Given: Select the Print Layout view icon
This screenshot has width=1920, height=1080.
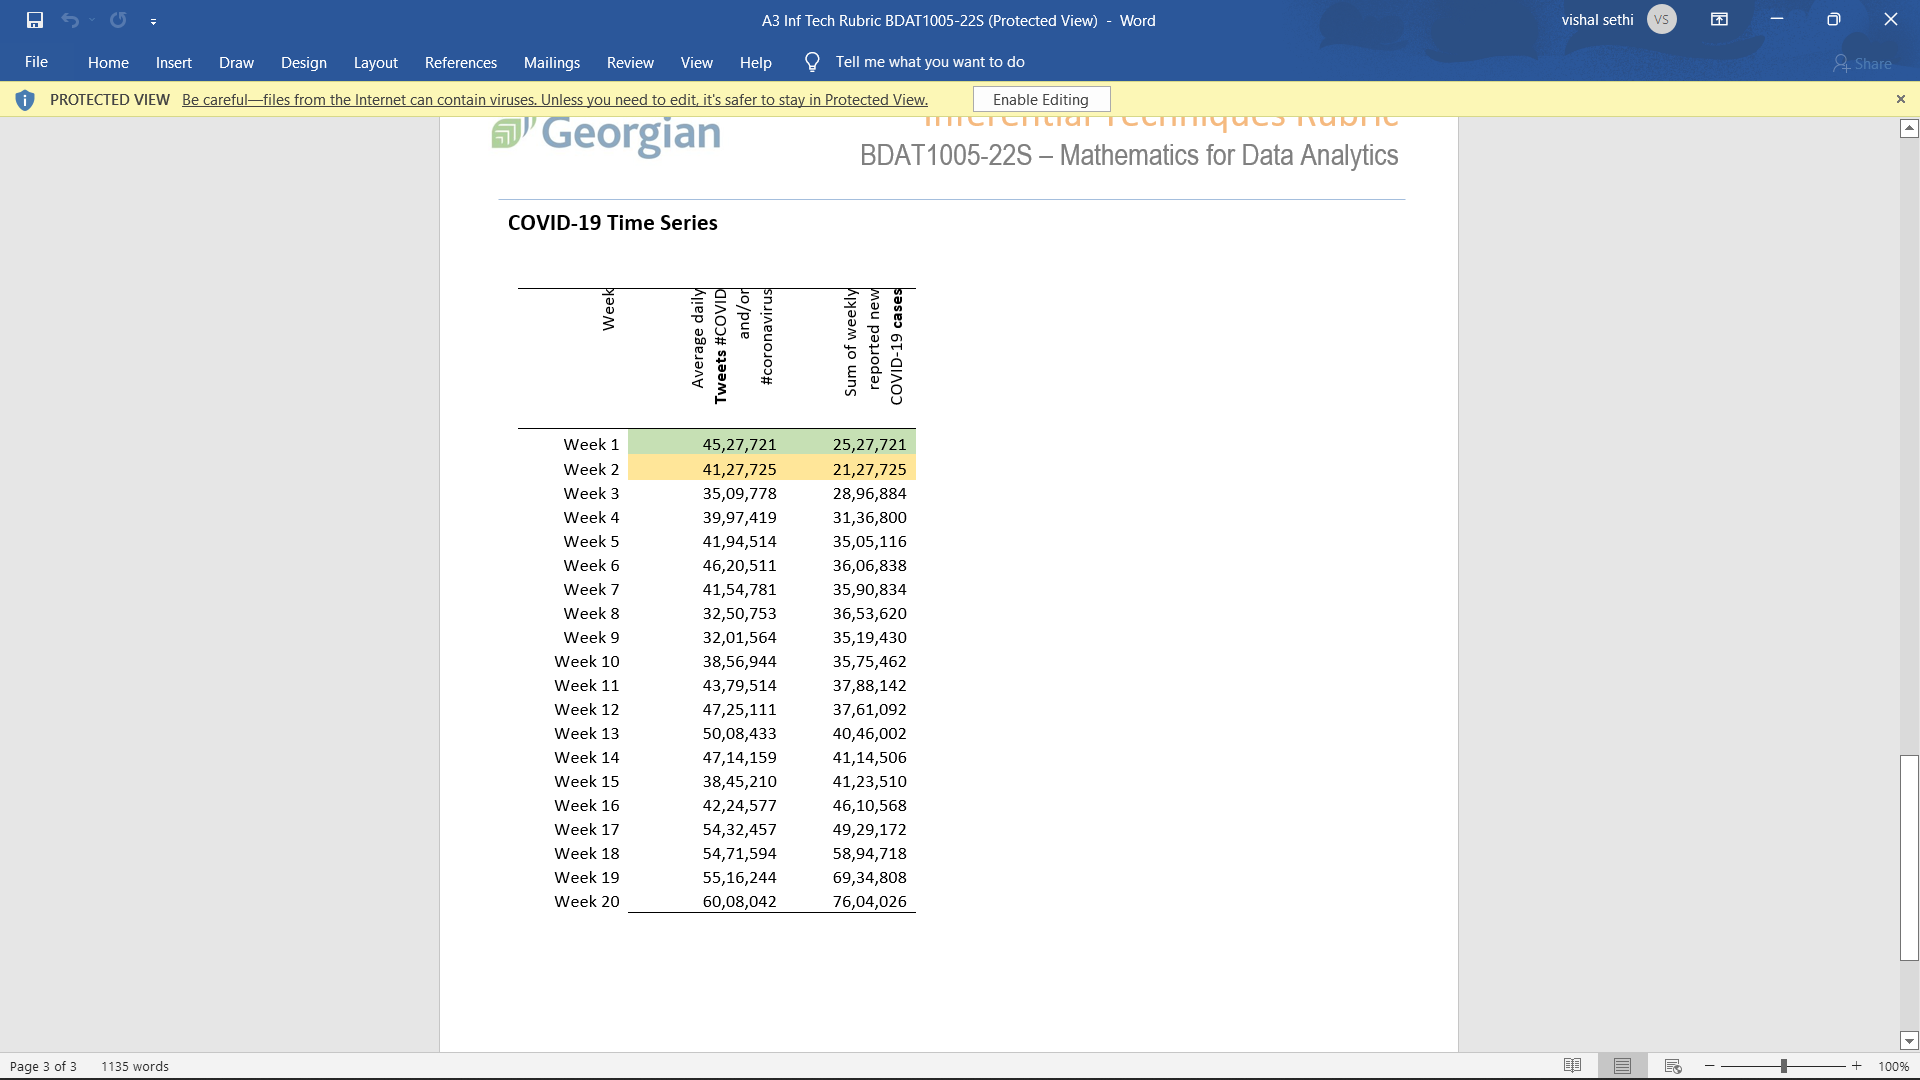Looking at the screenshot, I should [x=1621, y=1065].
